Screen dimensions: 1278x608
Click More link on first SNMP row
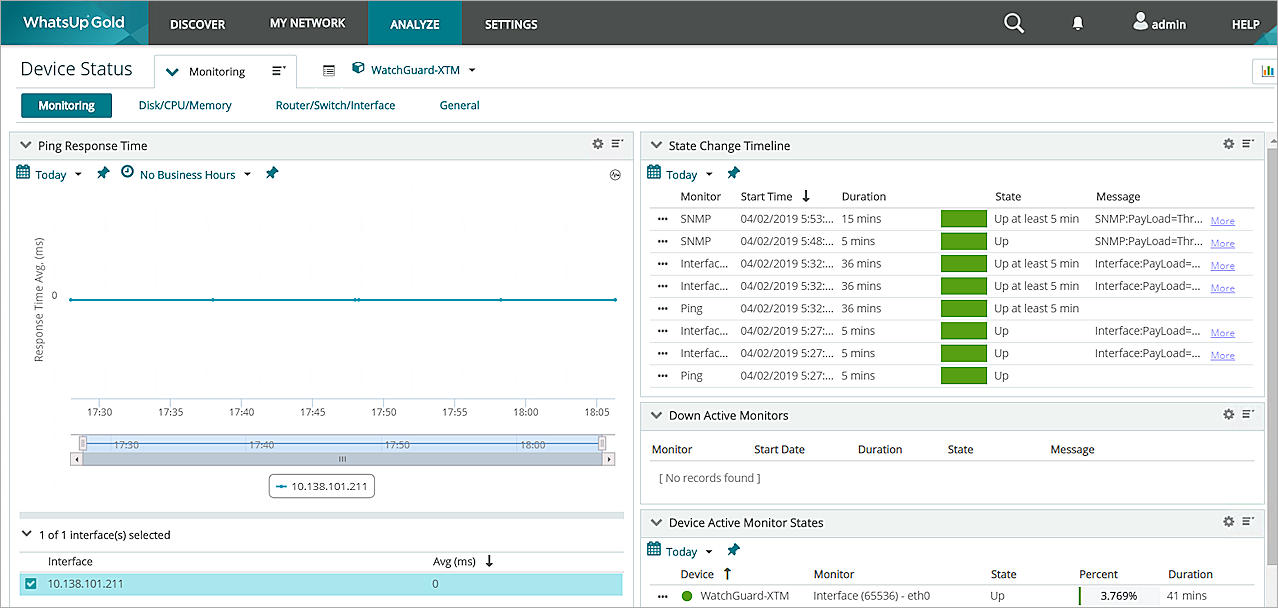pyautogui.click(x=1222, y=221)
